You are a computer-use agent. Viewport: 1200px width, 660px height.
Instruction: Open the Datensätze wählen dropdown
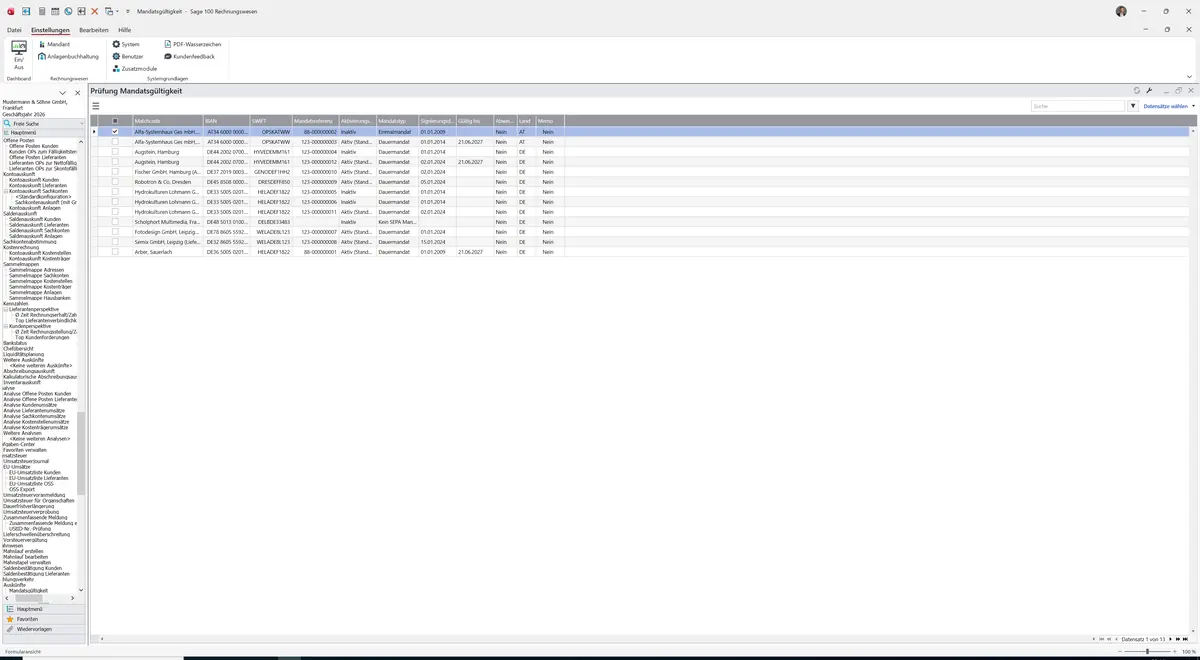coord(1169,105)
